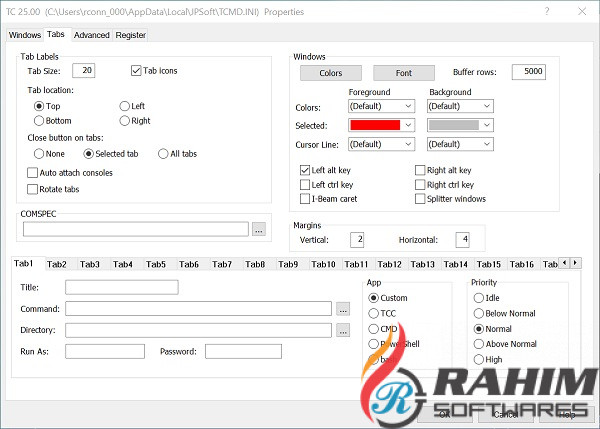
Task: Open Cursor Line Background dropdown
Action: [x=487, y=144]
